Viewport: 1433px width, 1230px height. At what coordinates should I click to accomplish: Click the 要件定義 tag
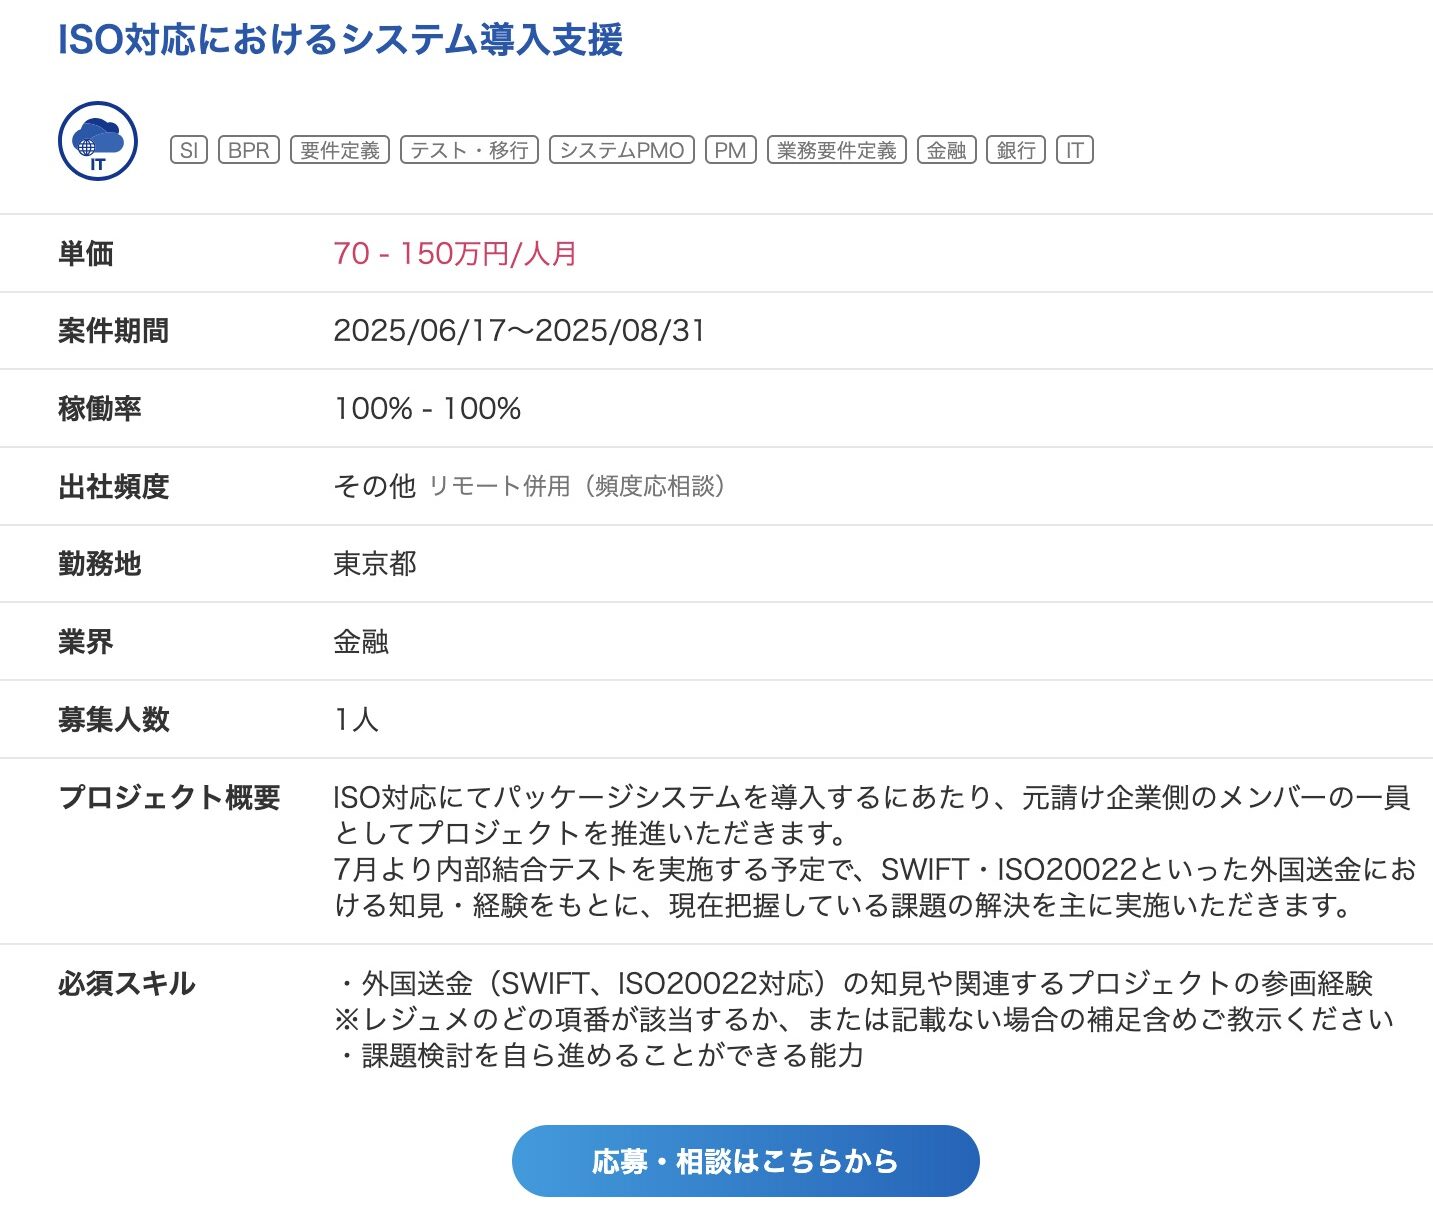[x=340, y=150]
